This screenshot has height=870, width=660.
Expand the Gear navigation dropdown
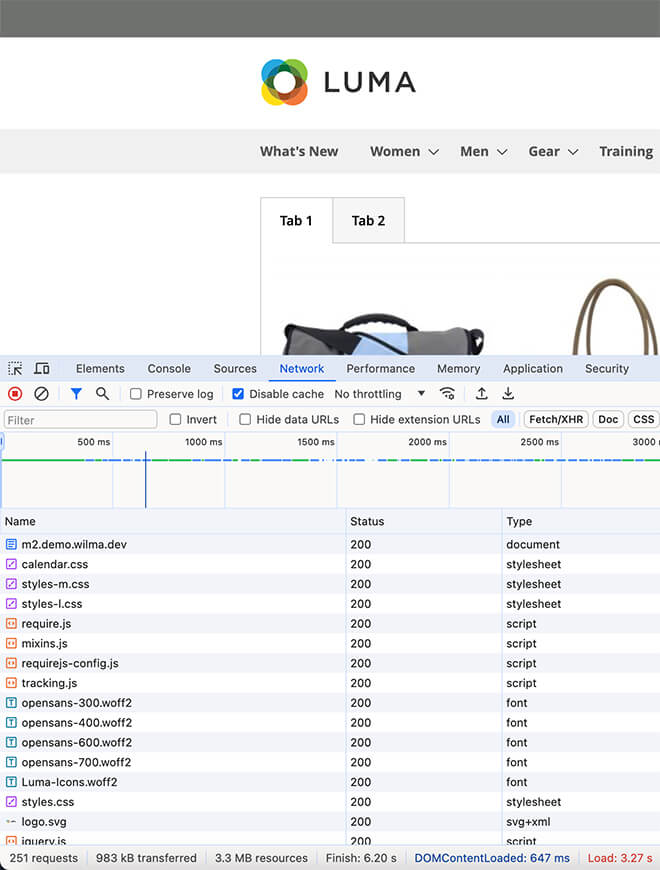553,152
